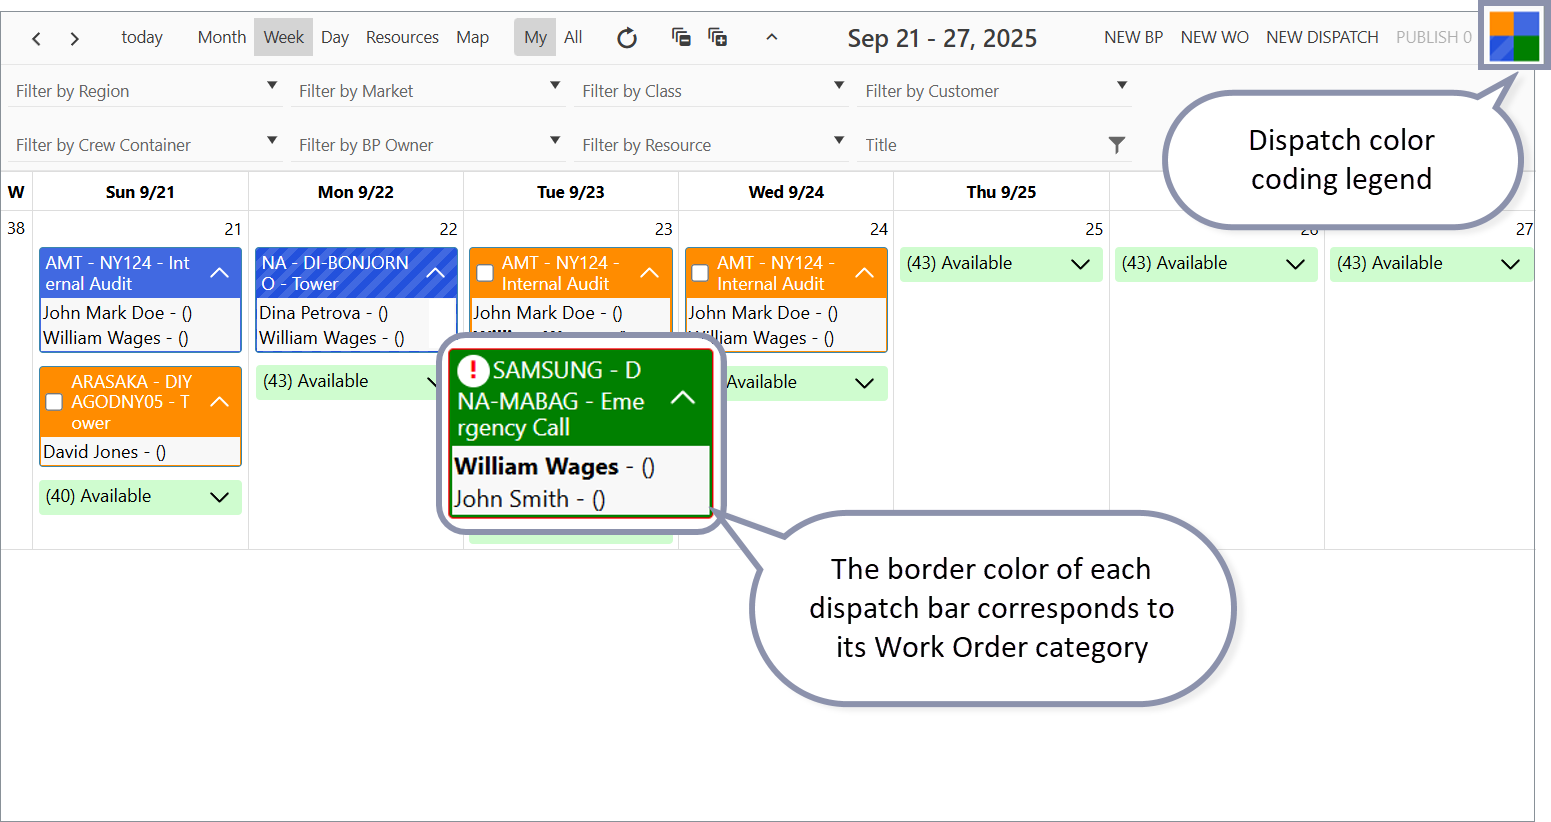
Task: Click the PUBLISH 0 button
Action: (1433, 37)
